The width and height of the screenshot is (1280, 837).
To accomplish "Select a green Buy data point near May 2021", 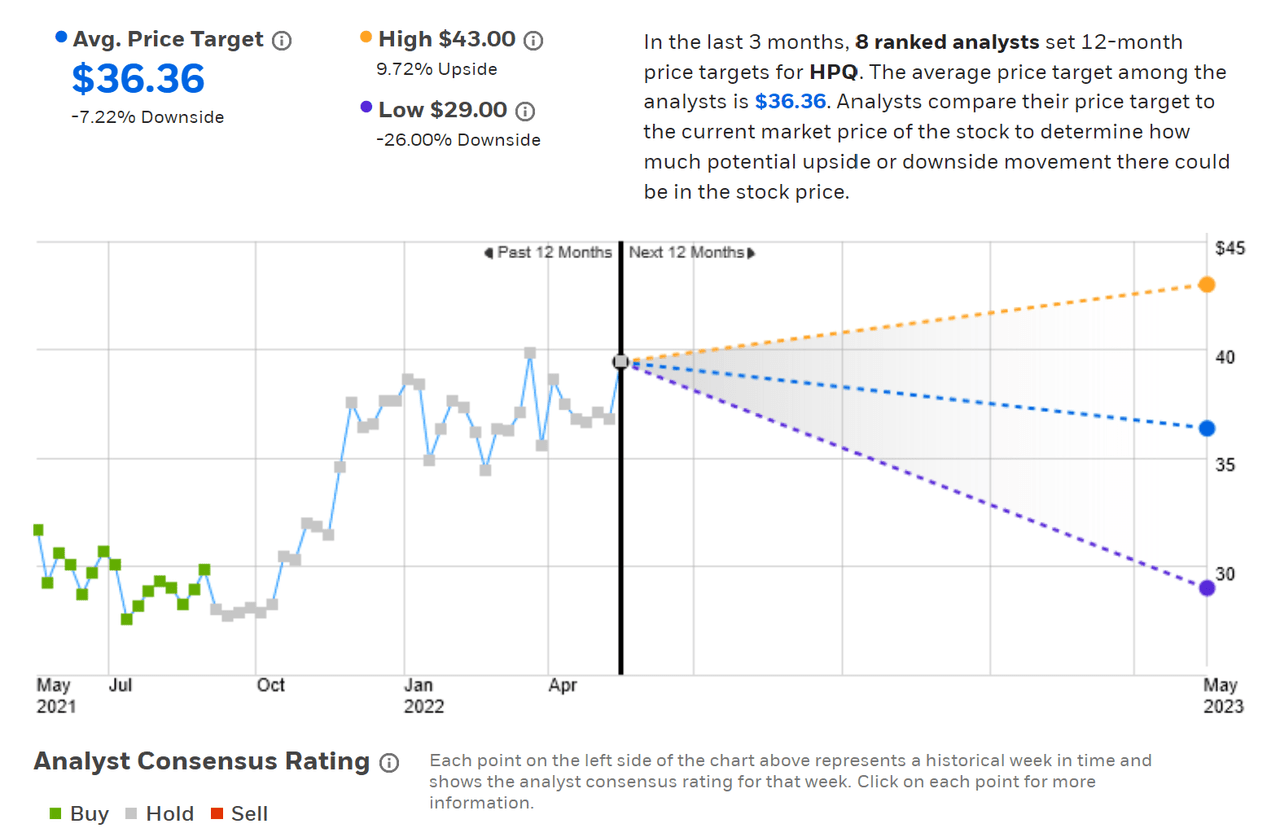I will pyautogui.click(x=39, y=530).
